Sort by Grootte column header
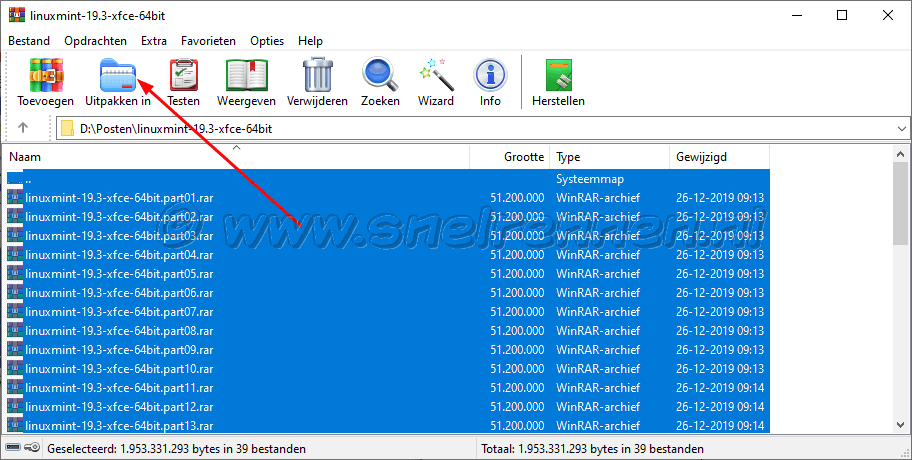Viewport: 912px width, 460px height. tap(510, 156)
